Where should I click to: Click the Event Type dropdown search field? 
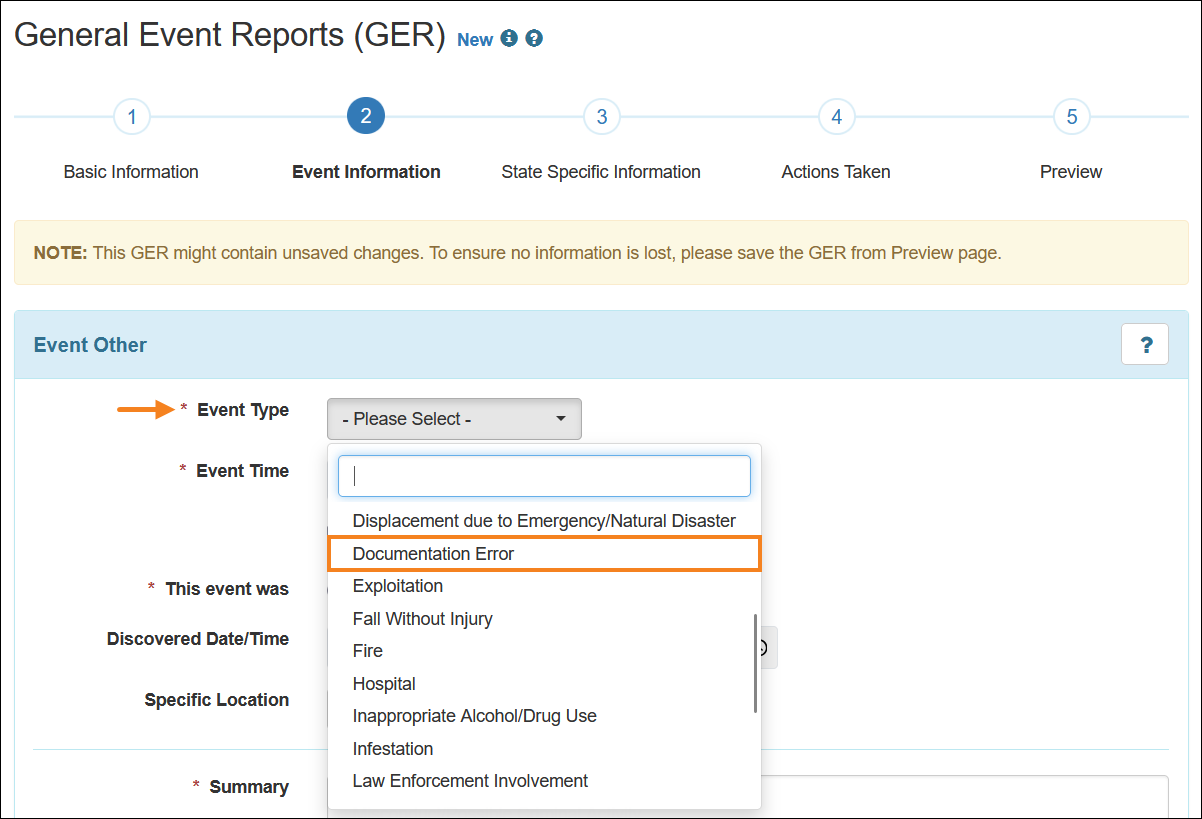pyautogui.click(x=544, y=476)
